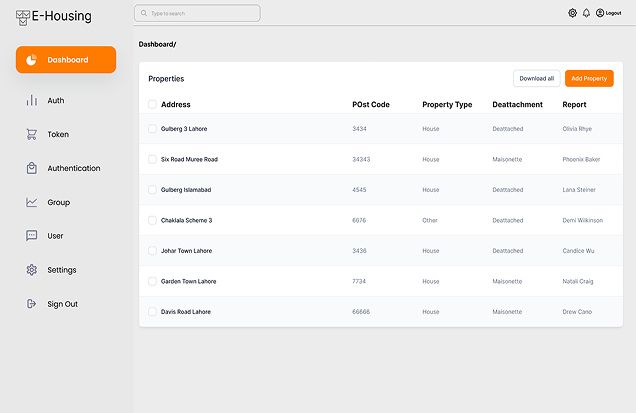
Task: Click the Auth bar chart icon
Action: pos(32,101)
